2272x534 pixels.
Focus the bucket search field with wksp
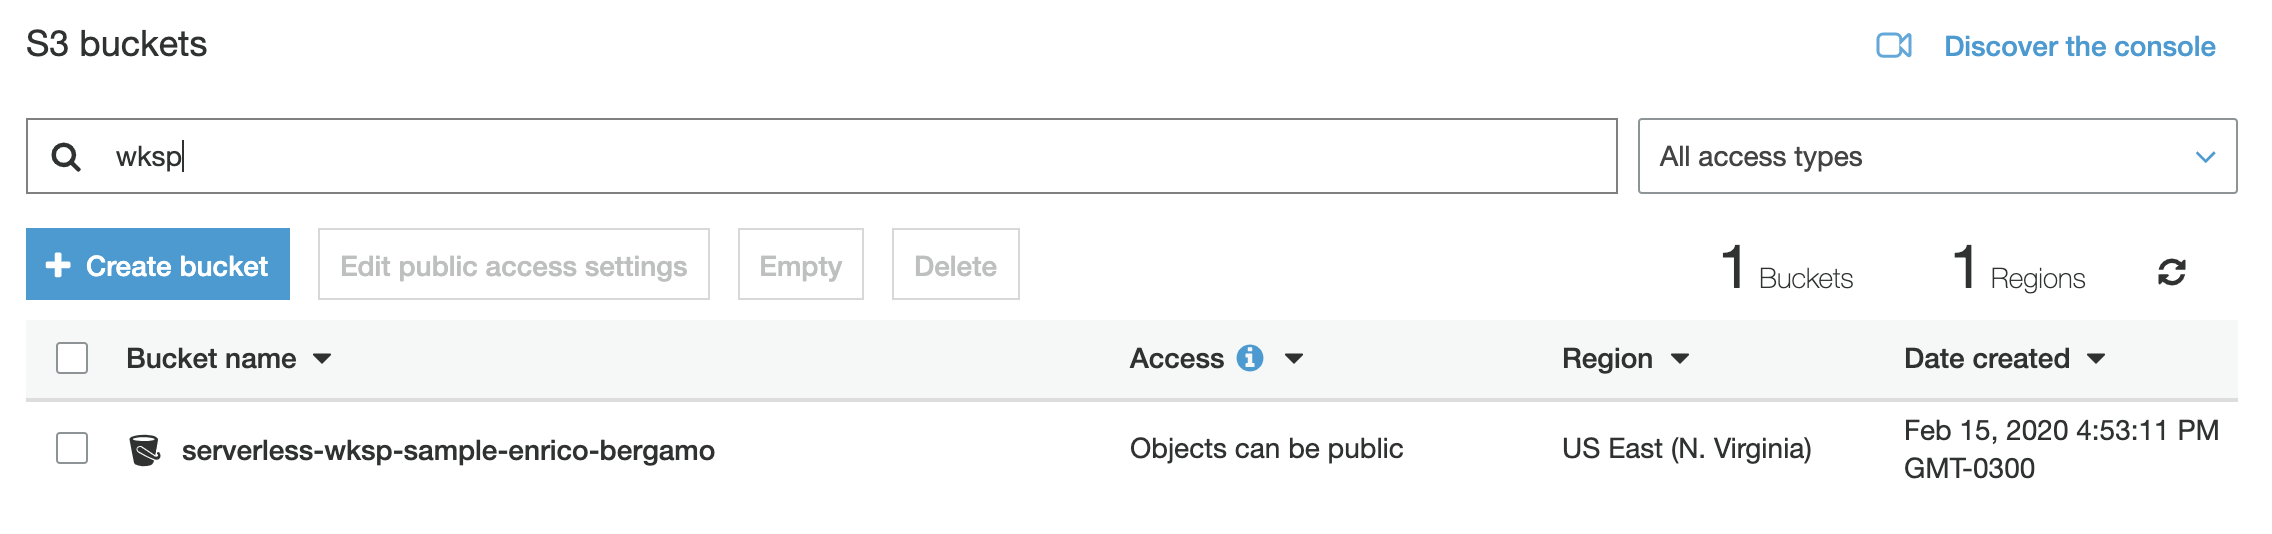(822, 156)
